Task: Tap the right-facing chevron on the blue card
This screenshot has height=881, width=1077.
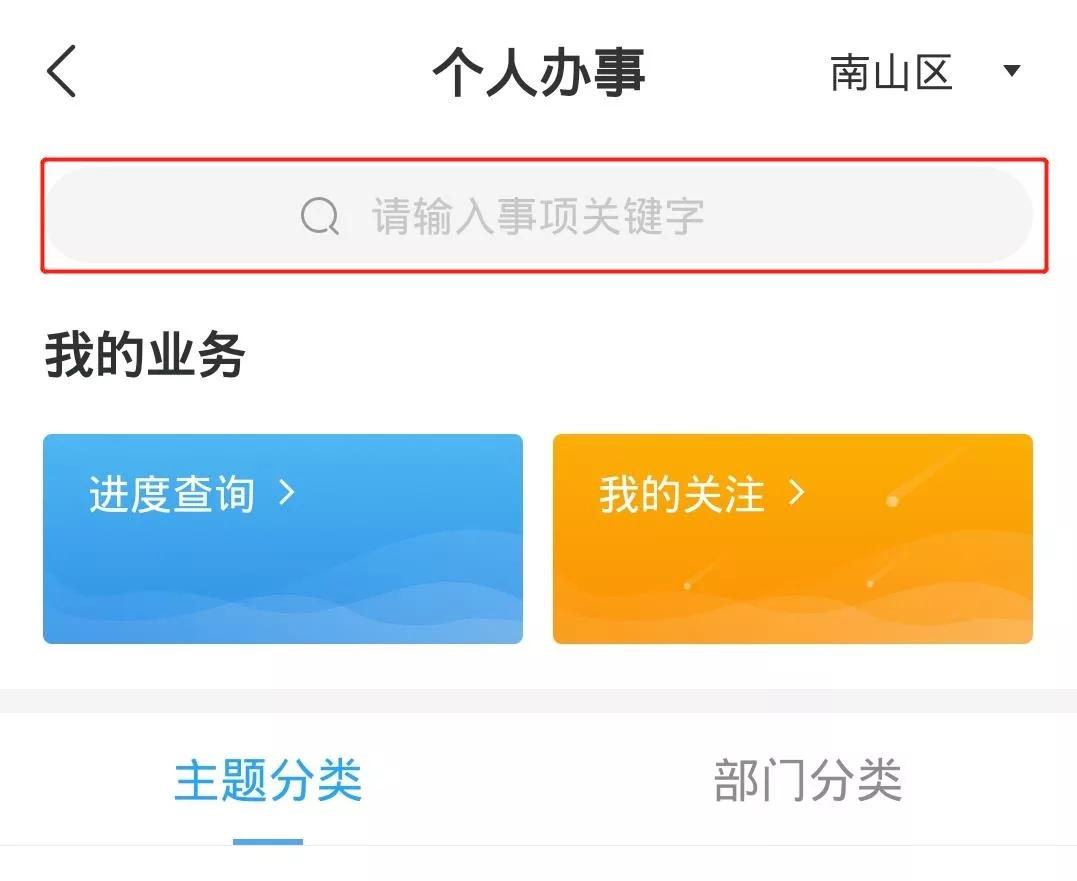Action: 288,493
